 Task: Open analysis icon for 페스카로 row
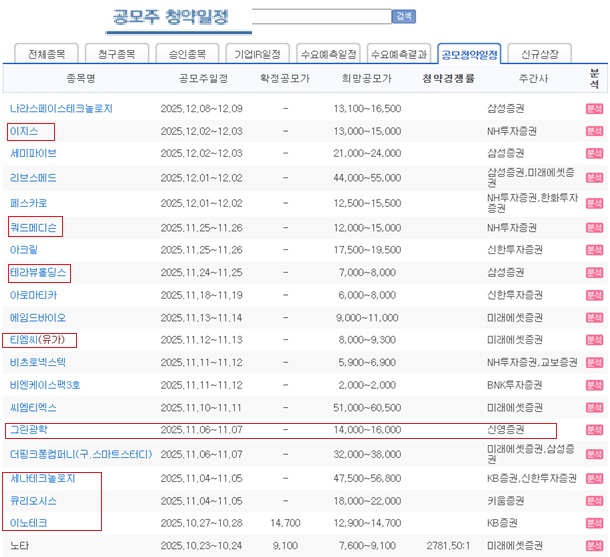point(594,203)
